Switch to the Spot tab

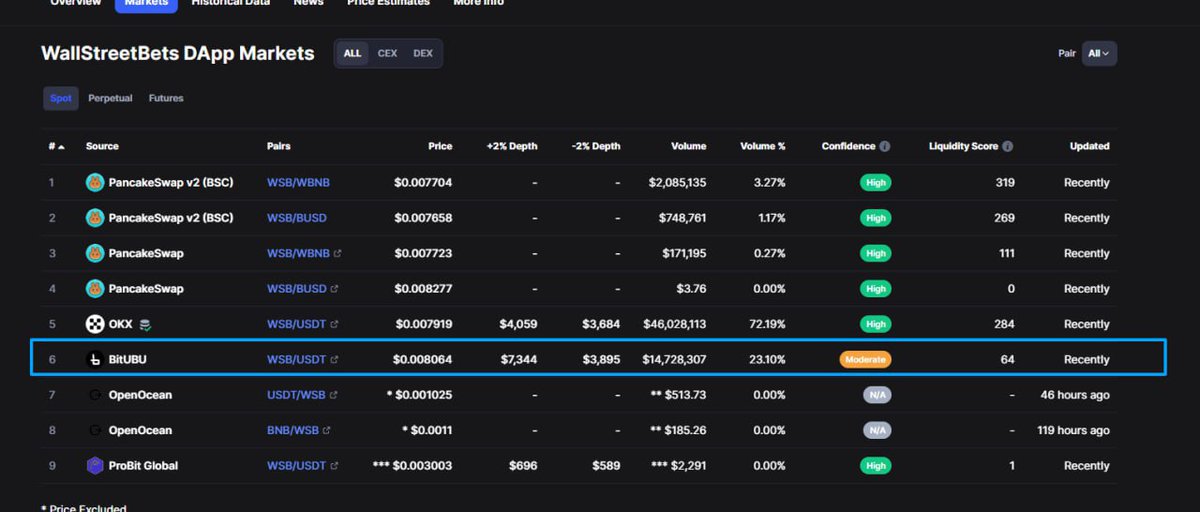[61, 98]
